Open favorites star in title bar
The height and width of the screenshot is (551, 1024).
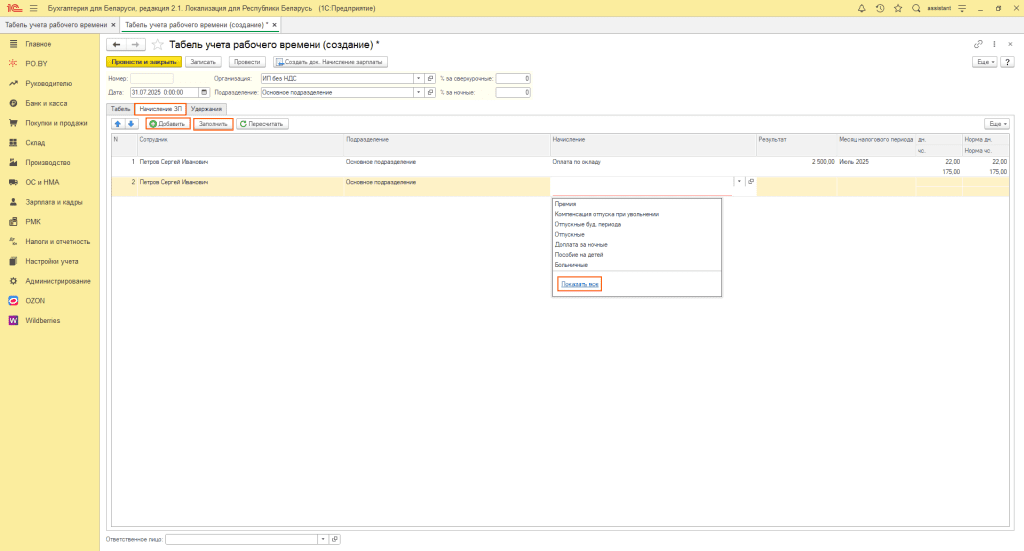(x=898, y=8)
